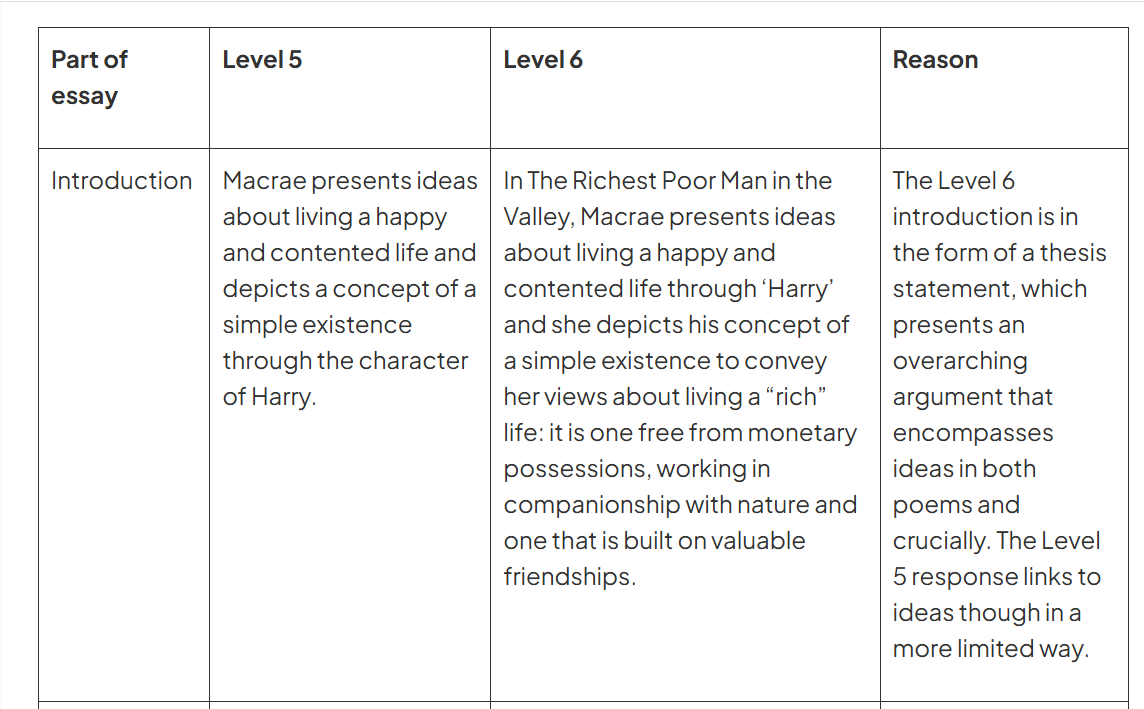The image size is (1144, 709).
Task: Click the 'Part of essay' column header
Action: pos(89,78)
